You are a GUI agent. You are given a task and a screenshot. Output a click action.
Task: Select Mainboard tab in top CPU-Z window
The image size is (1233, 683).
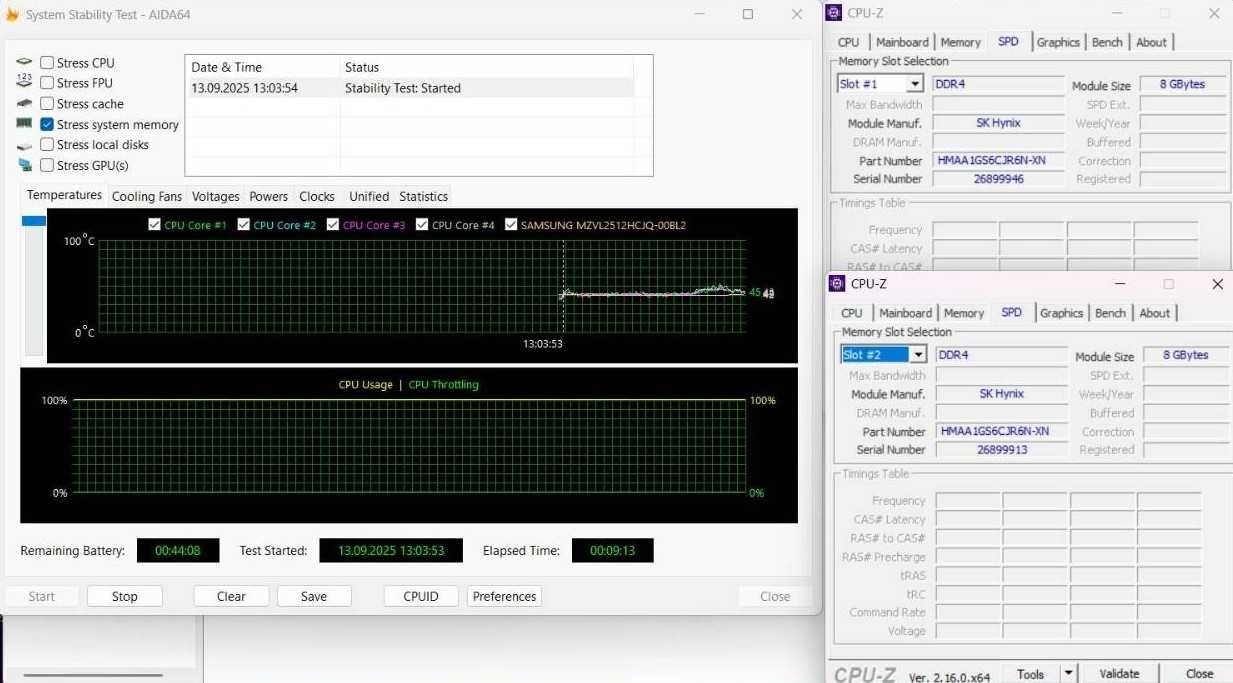903,42
